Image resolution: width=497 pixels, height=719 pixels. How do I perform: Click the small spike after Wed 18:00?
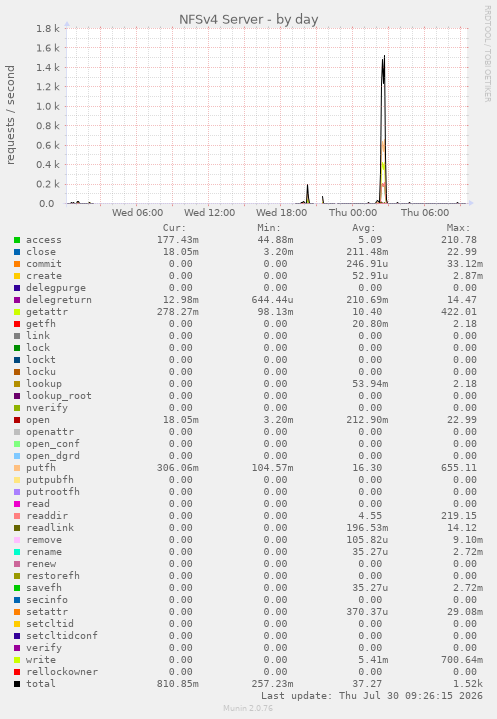click(308, 194)
